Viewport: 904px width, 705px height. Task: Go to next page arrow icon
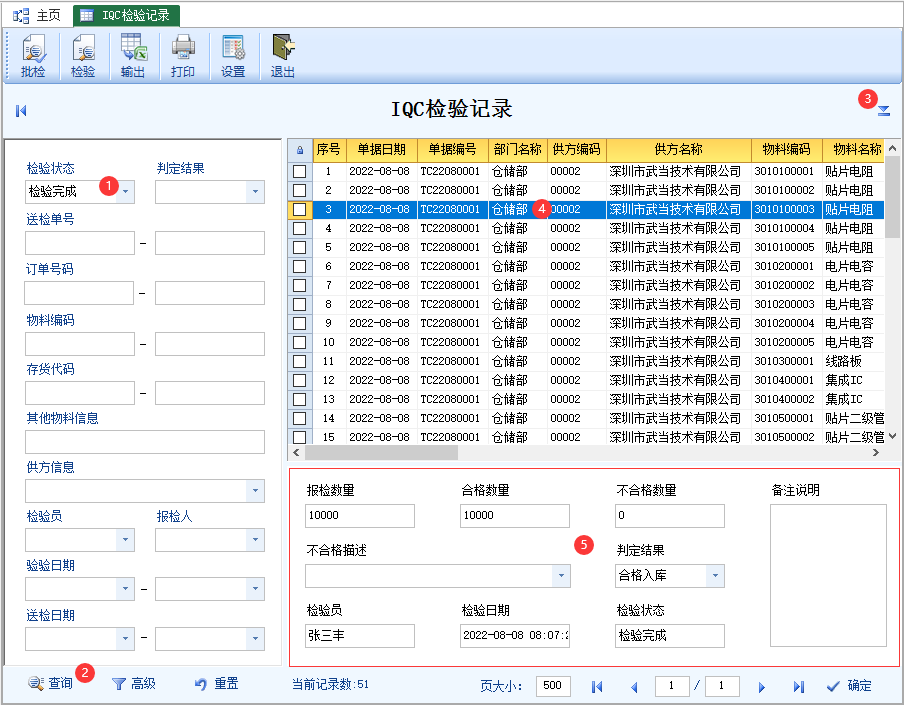(x=762, y=686)
